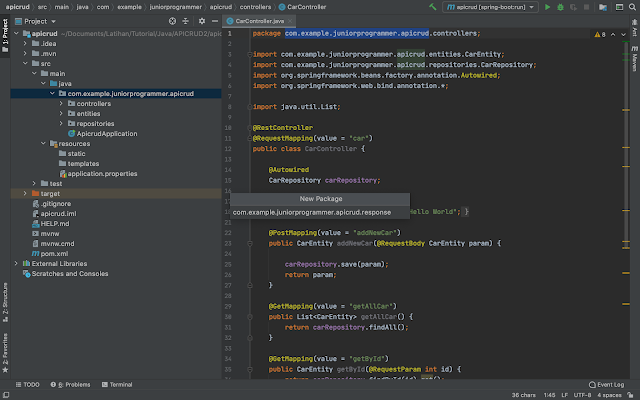Screen dimensions: 640x400
Task: Select the mvnw.cmd file
Action: (53, 244)
